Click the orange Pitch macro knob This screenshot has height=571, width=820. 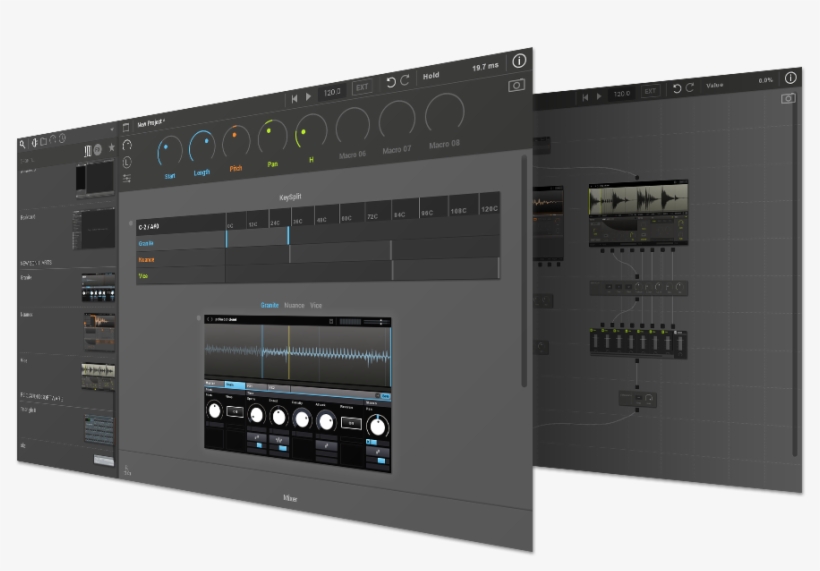(236, 143)
